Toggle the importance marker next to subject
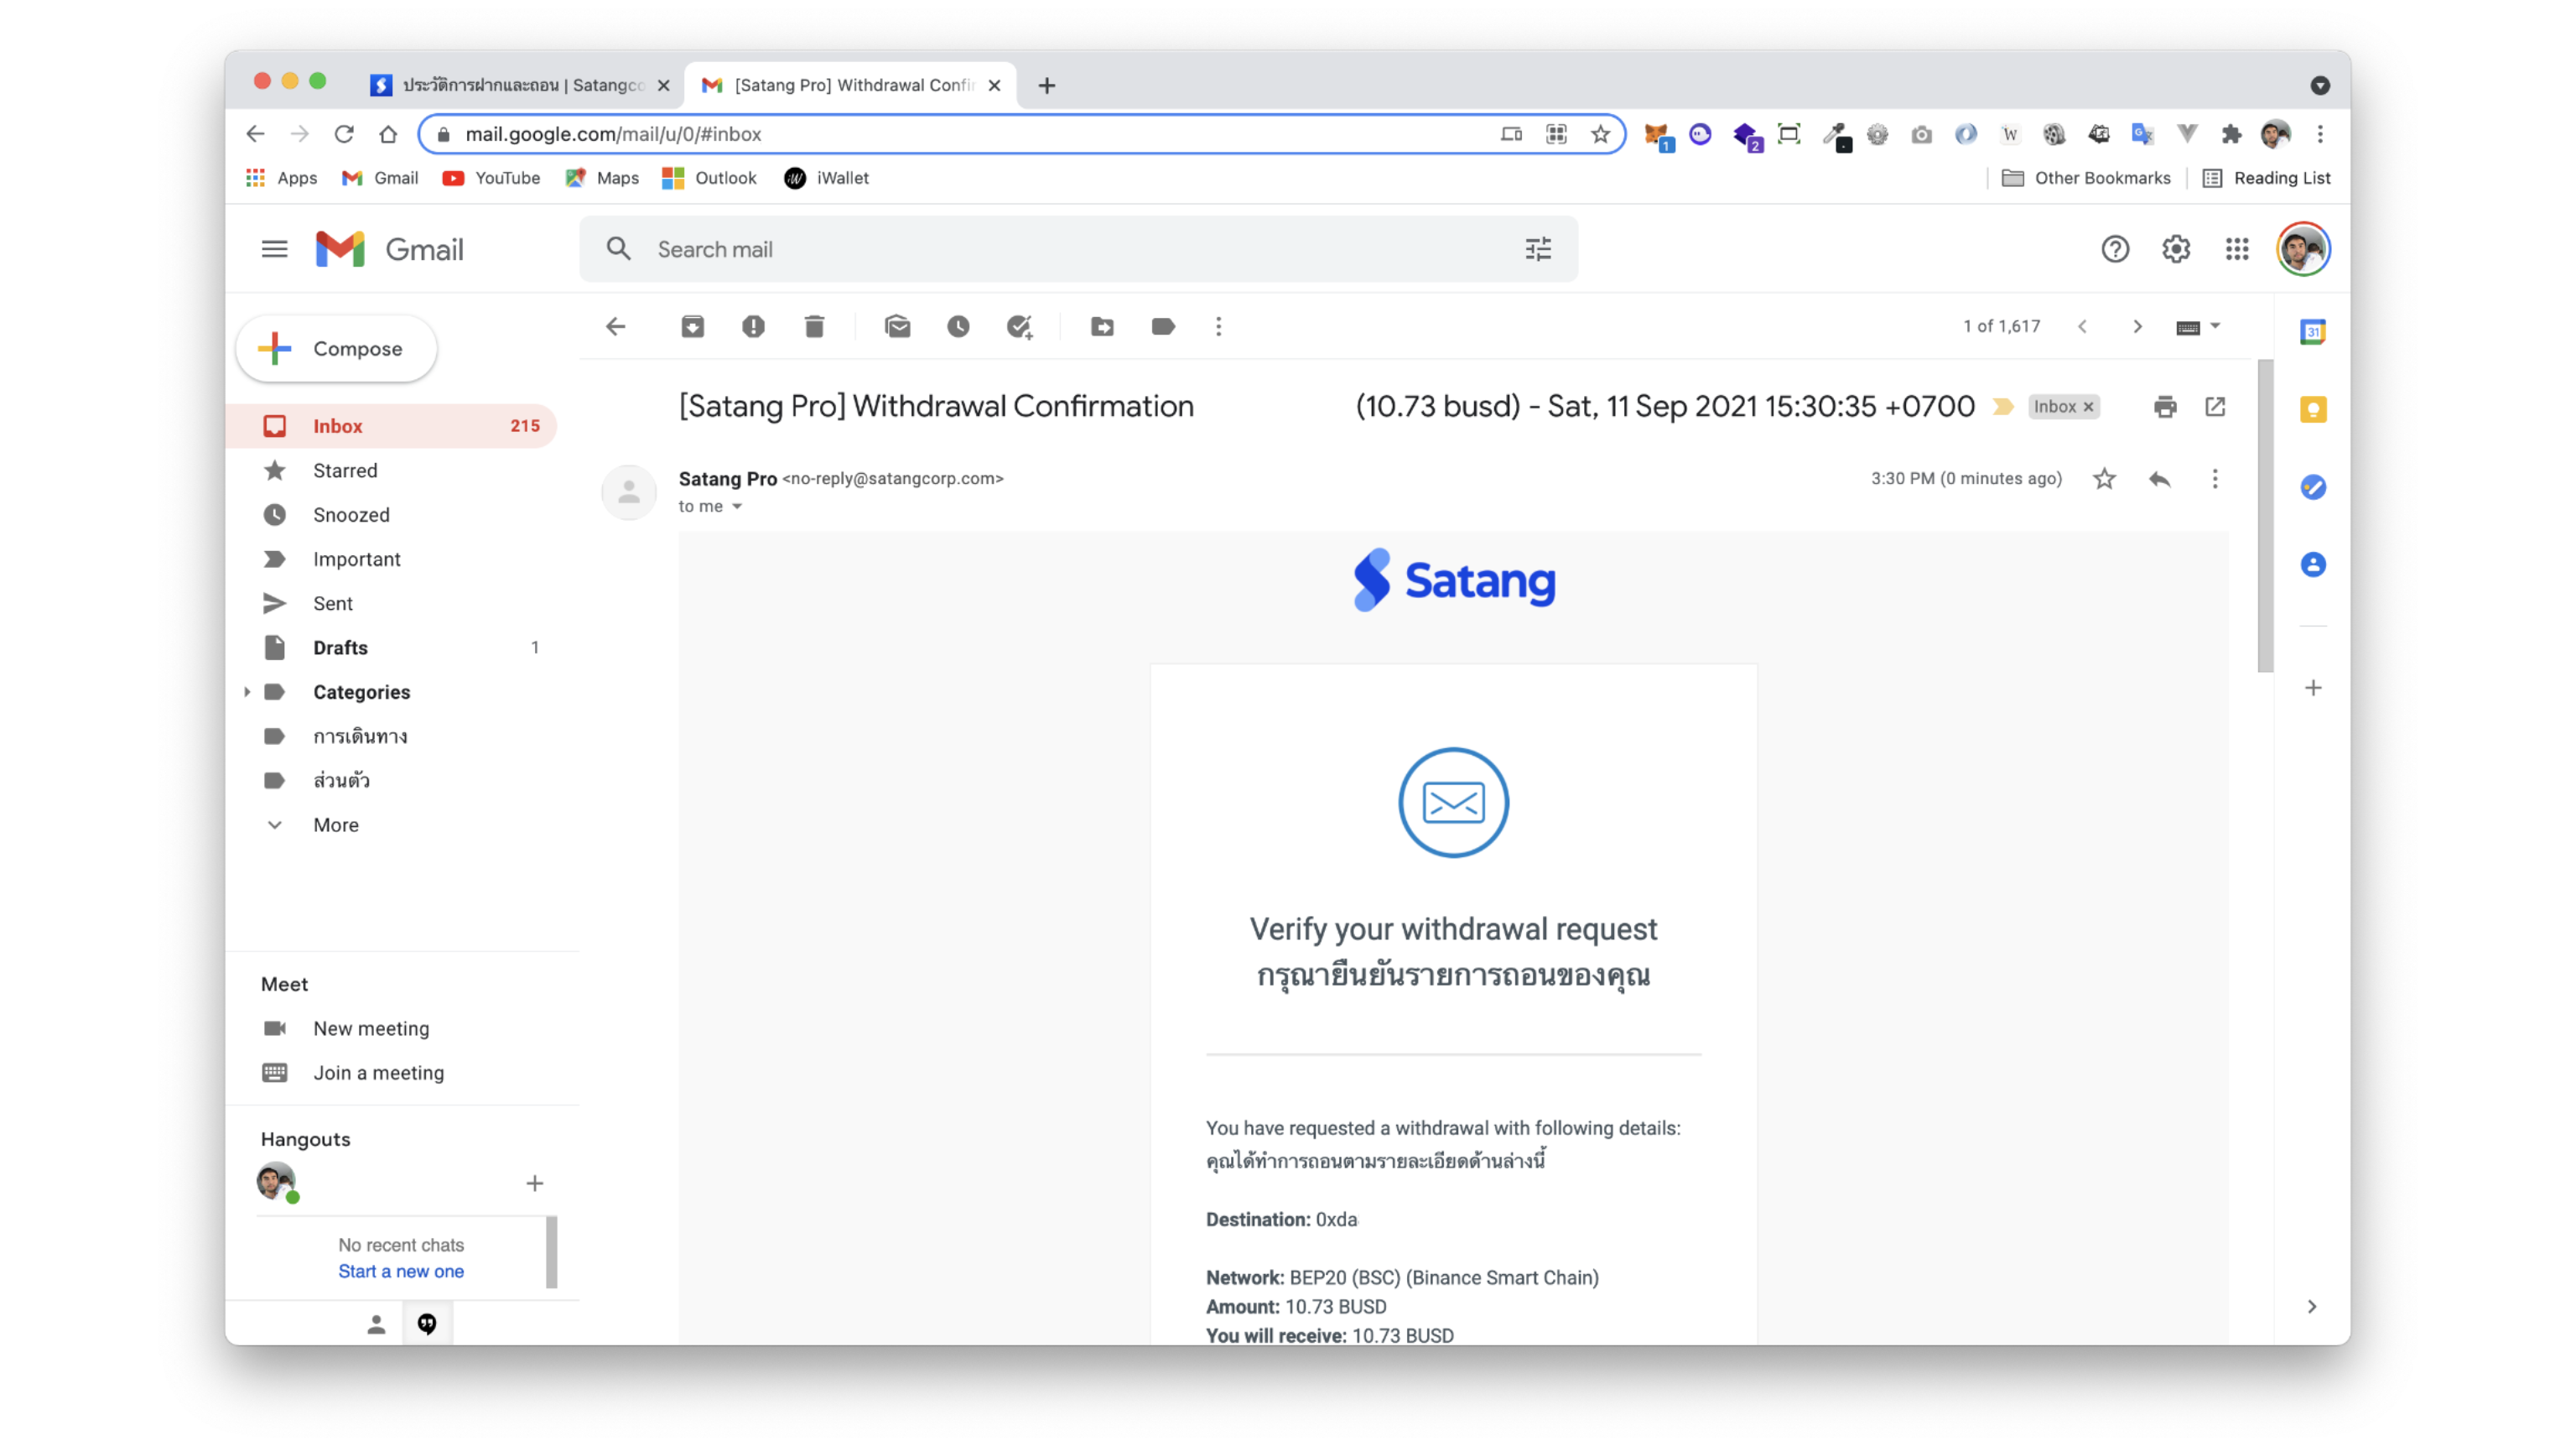The width and height of the screenshot is (2576, 1446). click(2003, 406)
